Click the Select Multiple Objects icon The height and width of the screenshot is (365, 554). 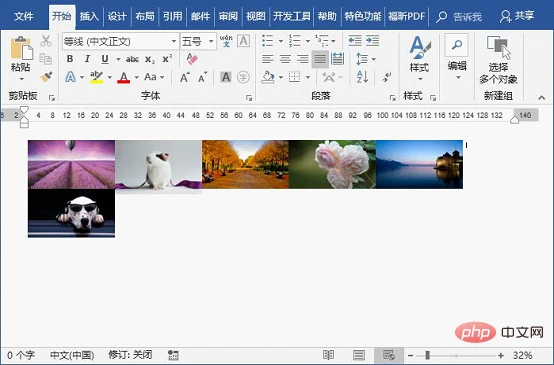click(498, 60)
